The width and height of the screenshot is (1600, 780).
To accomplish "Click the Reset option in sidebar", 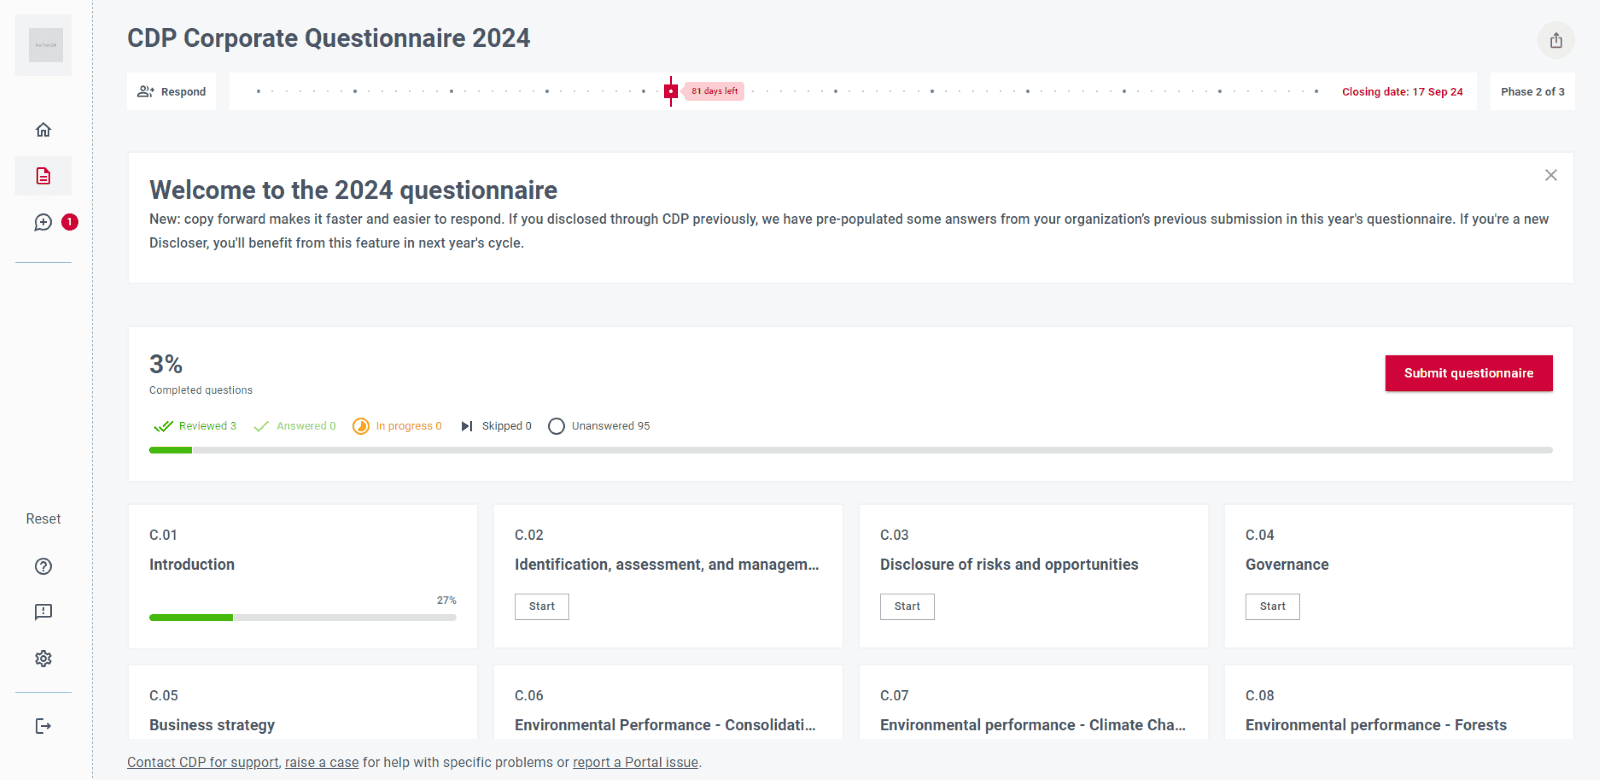I will click(43, 519).
